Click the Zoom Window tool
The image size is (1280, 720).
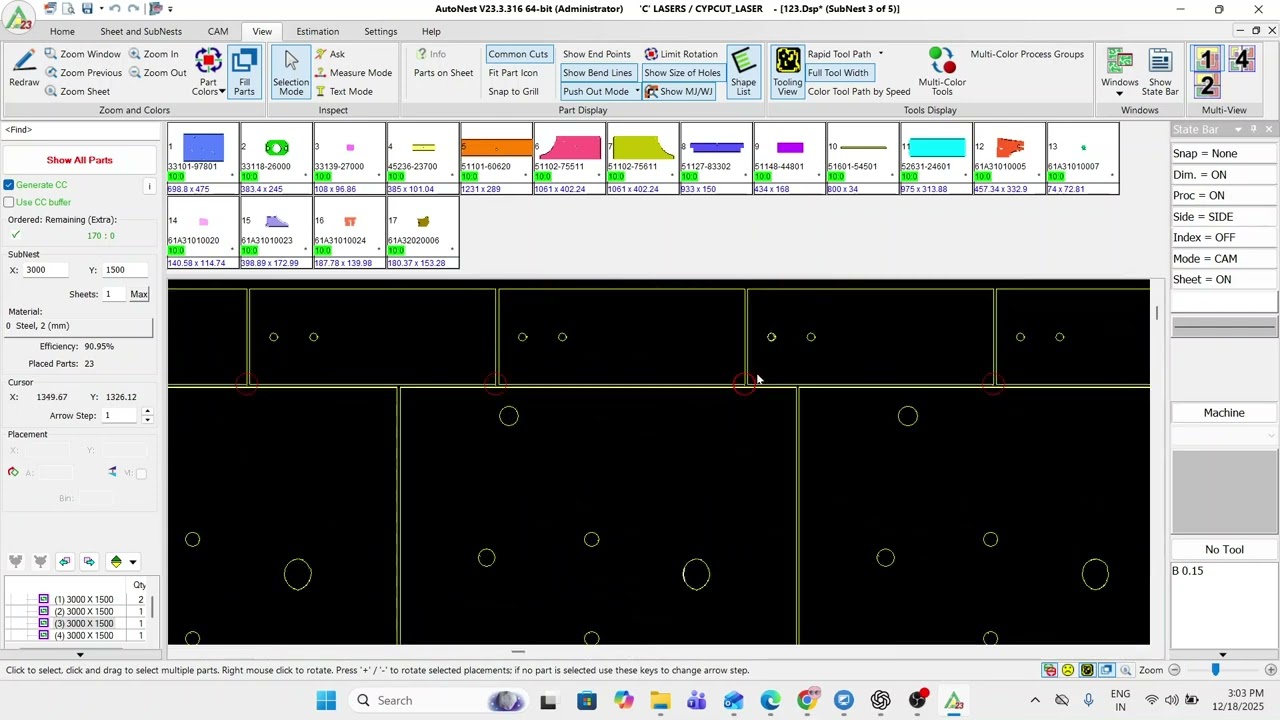click(x=81, y=54)
